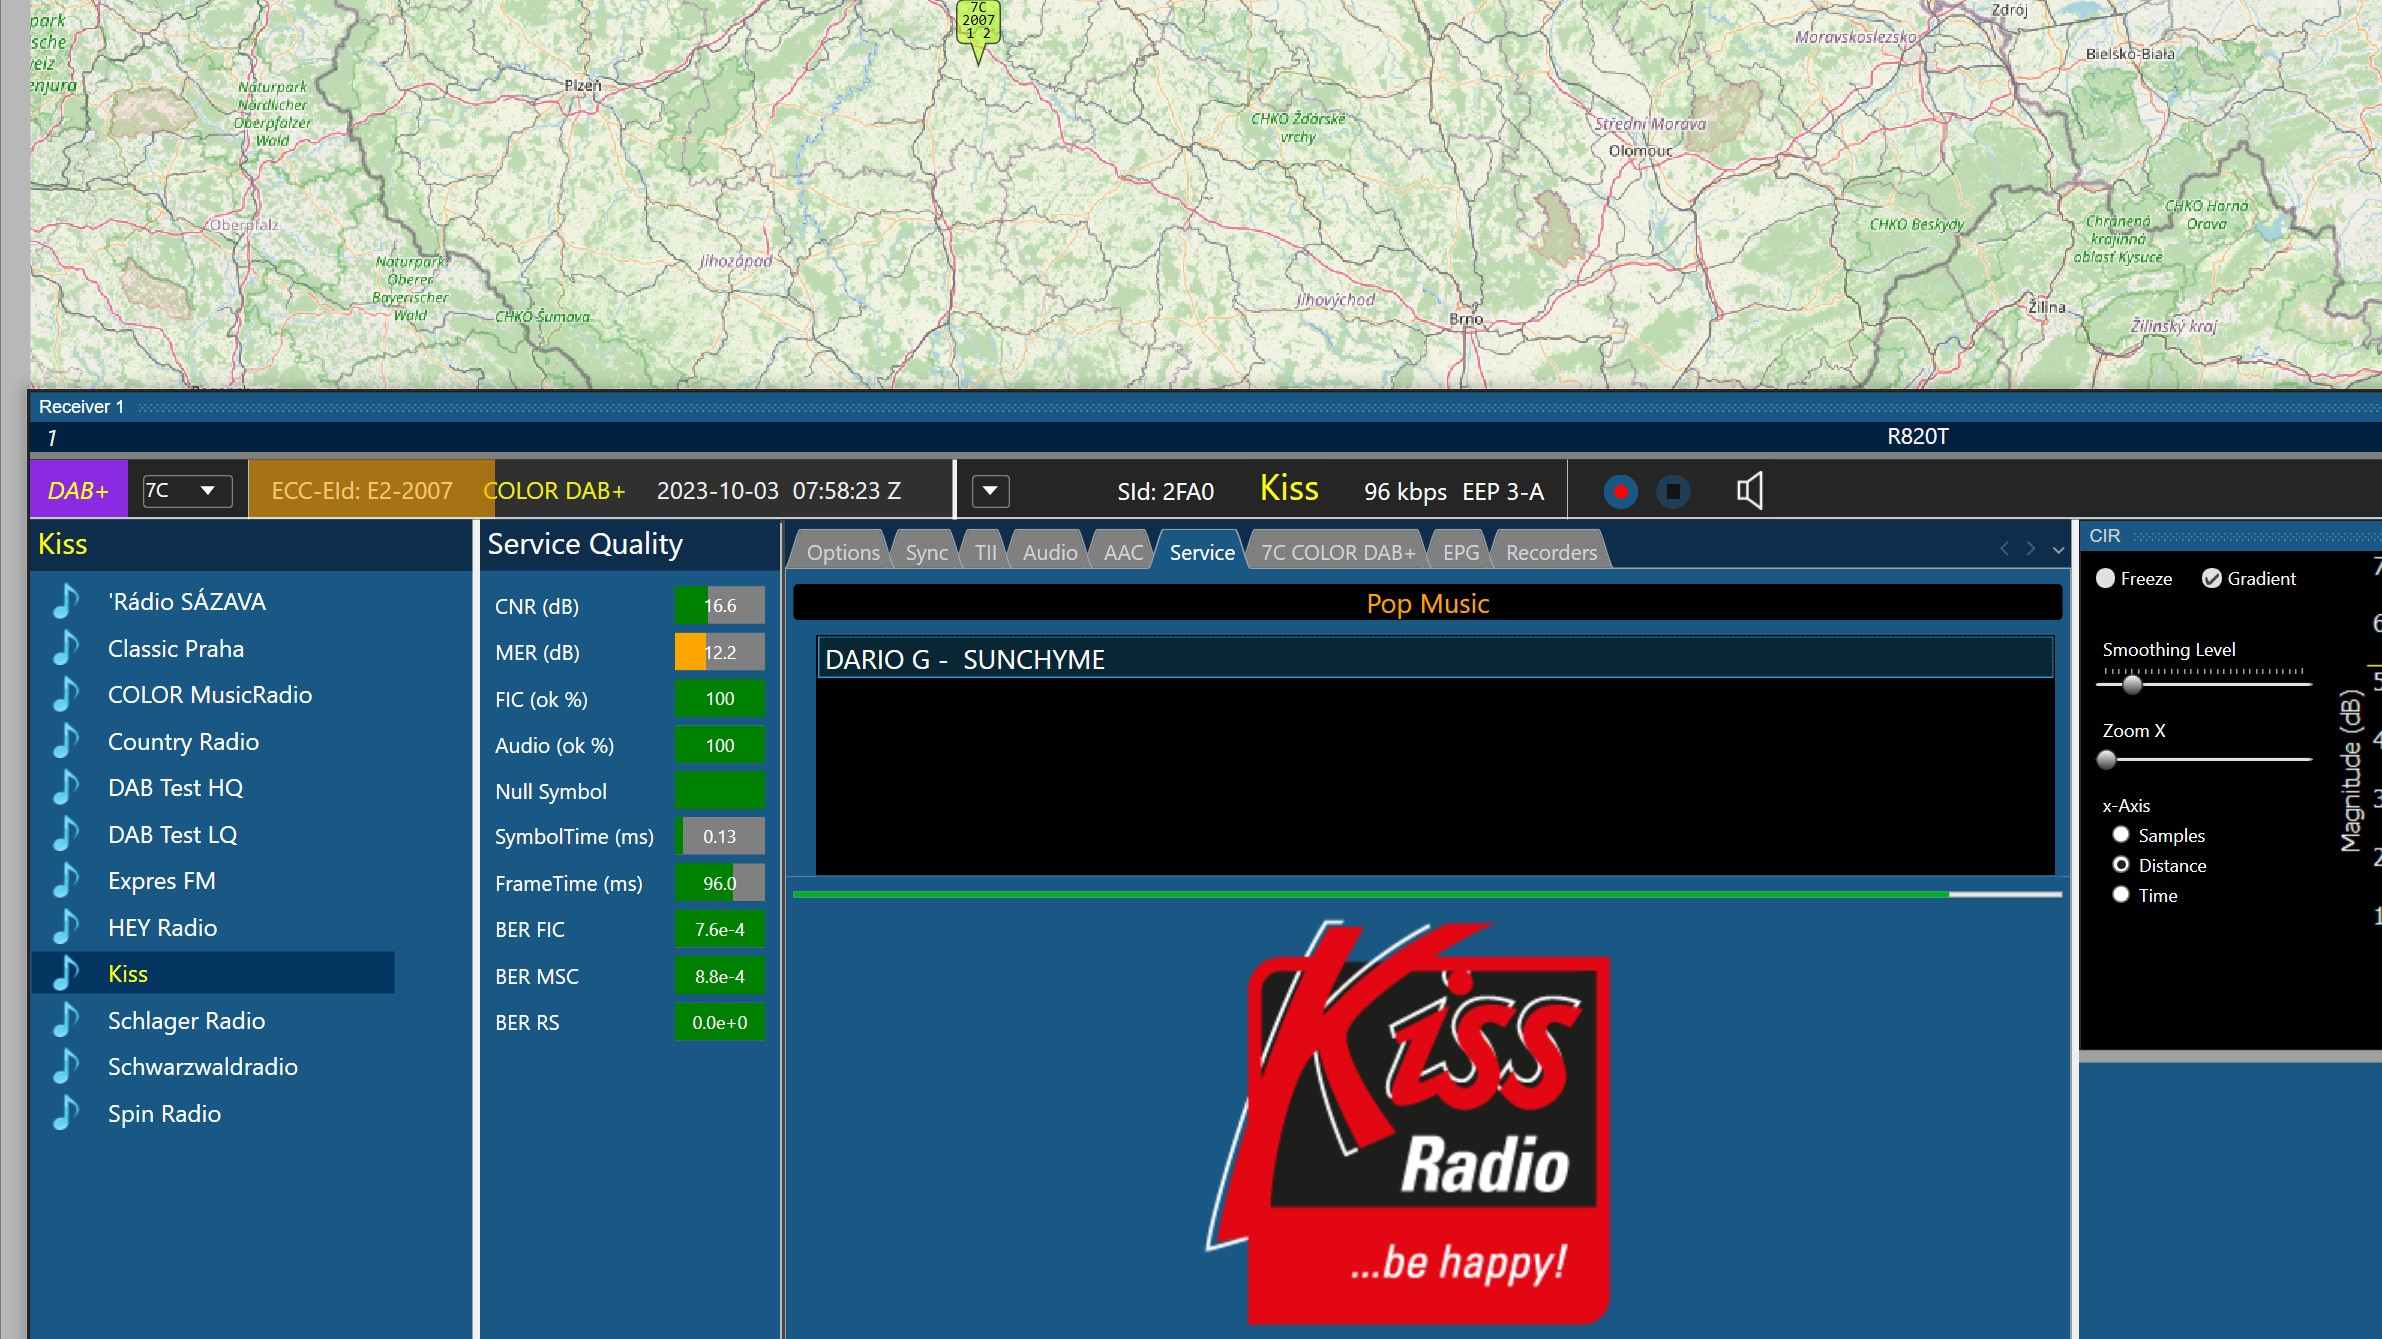Click the purple DAB+ mode button
This screenshot has width=2382, height=1339.
tap(78, 491)
